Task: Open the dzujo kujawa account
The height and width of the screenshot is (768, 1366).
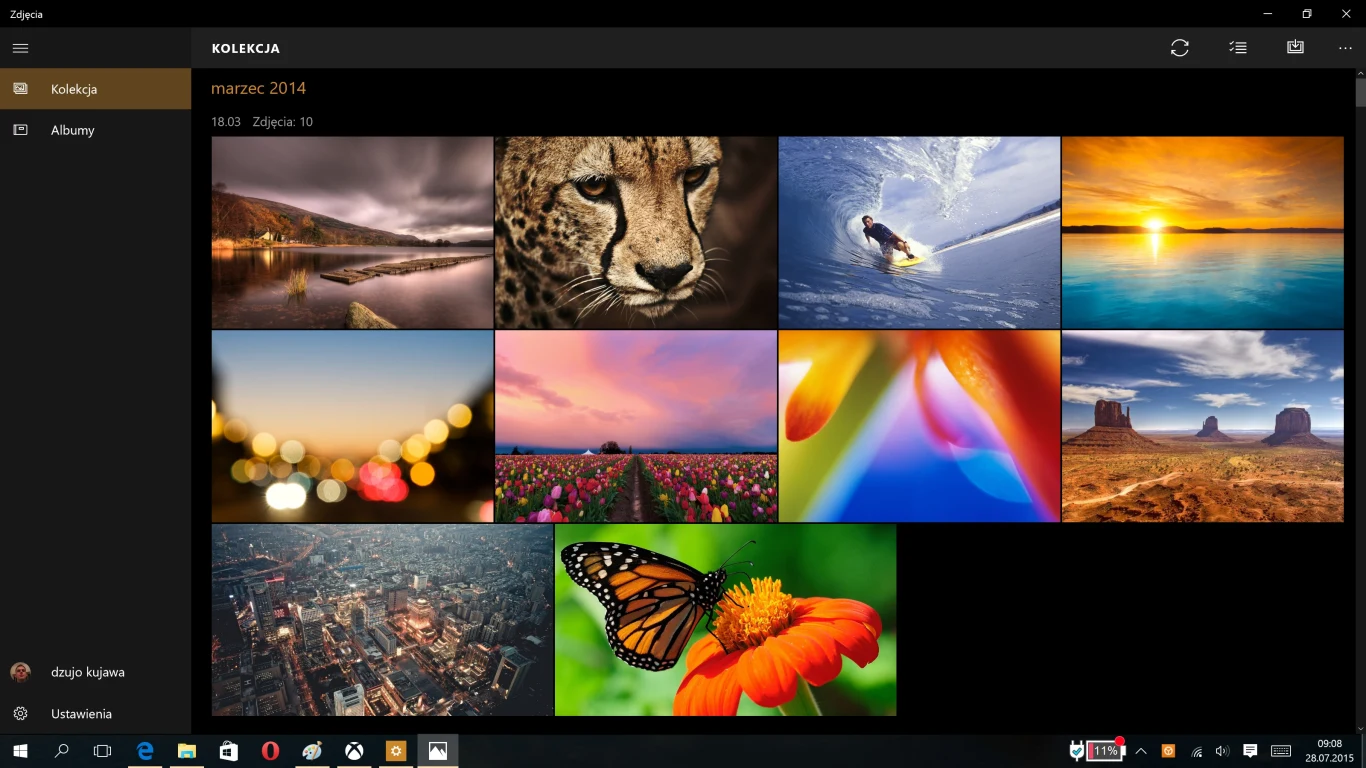Action: (x=88, y=672)
